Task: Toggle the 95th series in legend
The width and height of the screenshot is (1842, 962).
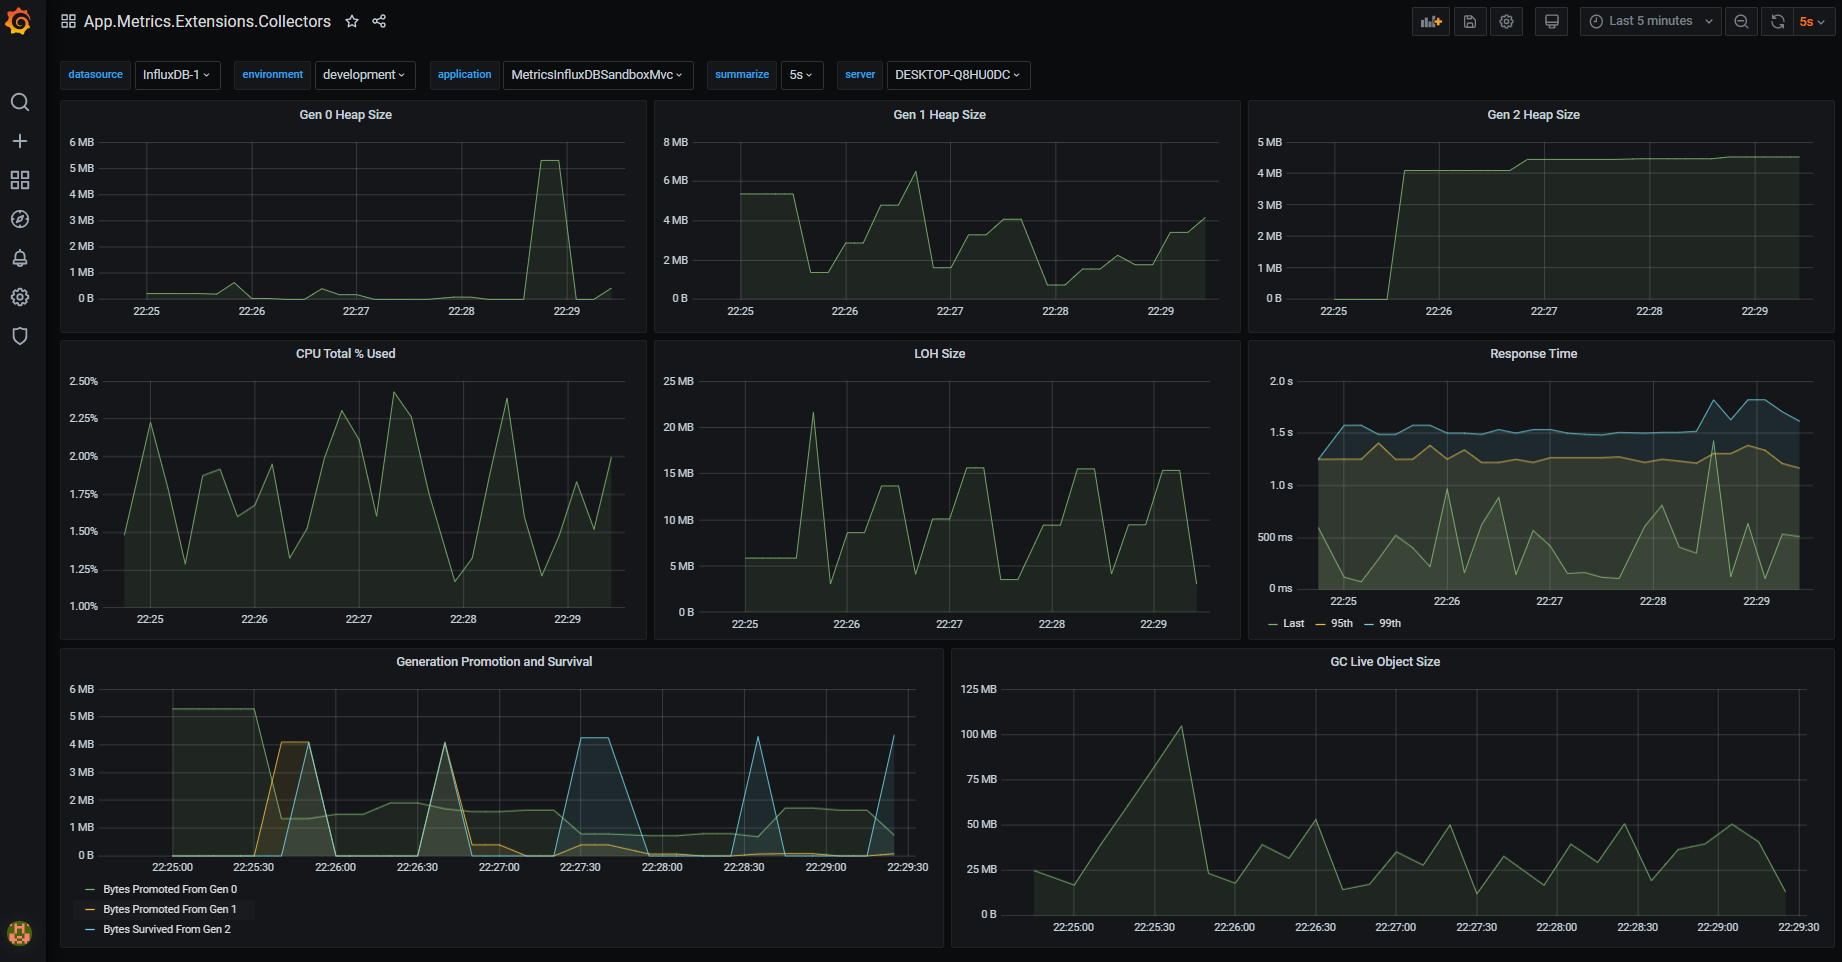Action: [1342, 623]
